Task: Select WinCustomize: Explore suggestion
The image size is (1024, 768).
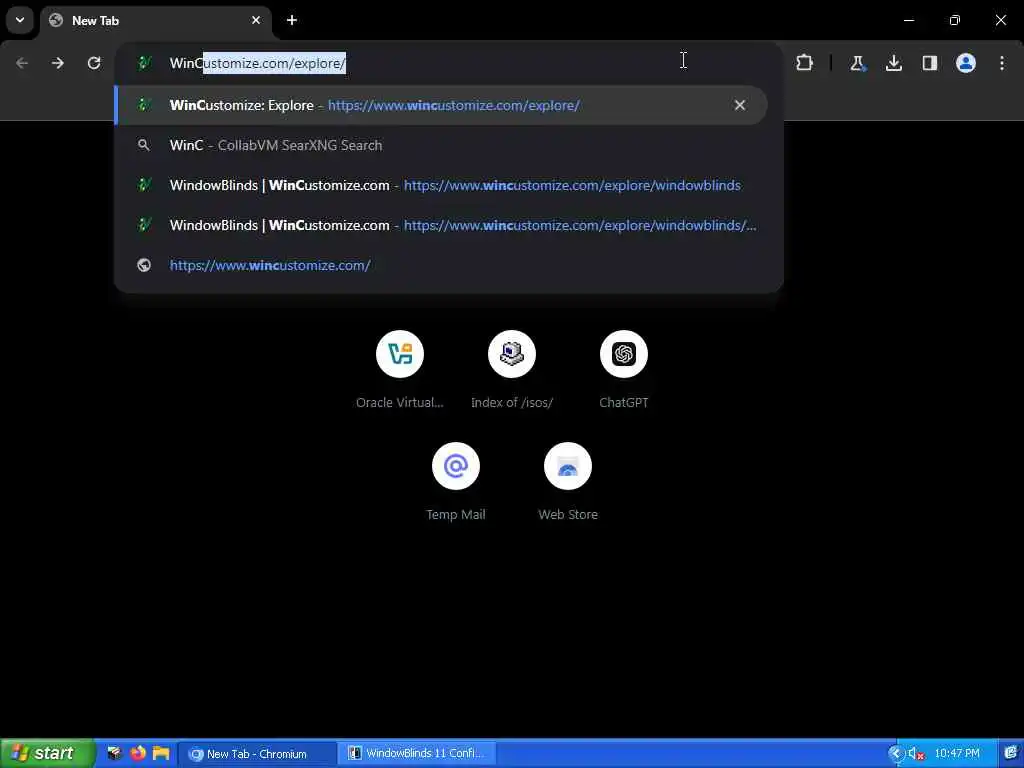Action: click(x=441, y=105)
